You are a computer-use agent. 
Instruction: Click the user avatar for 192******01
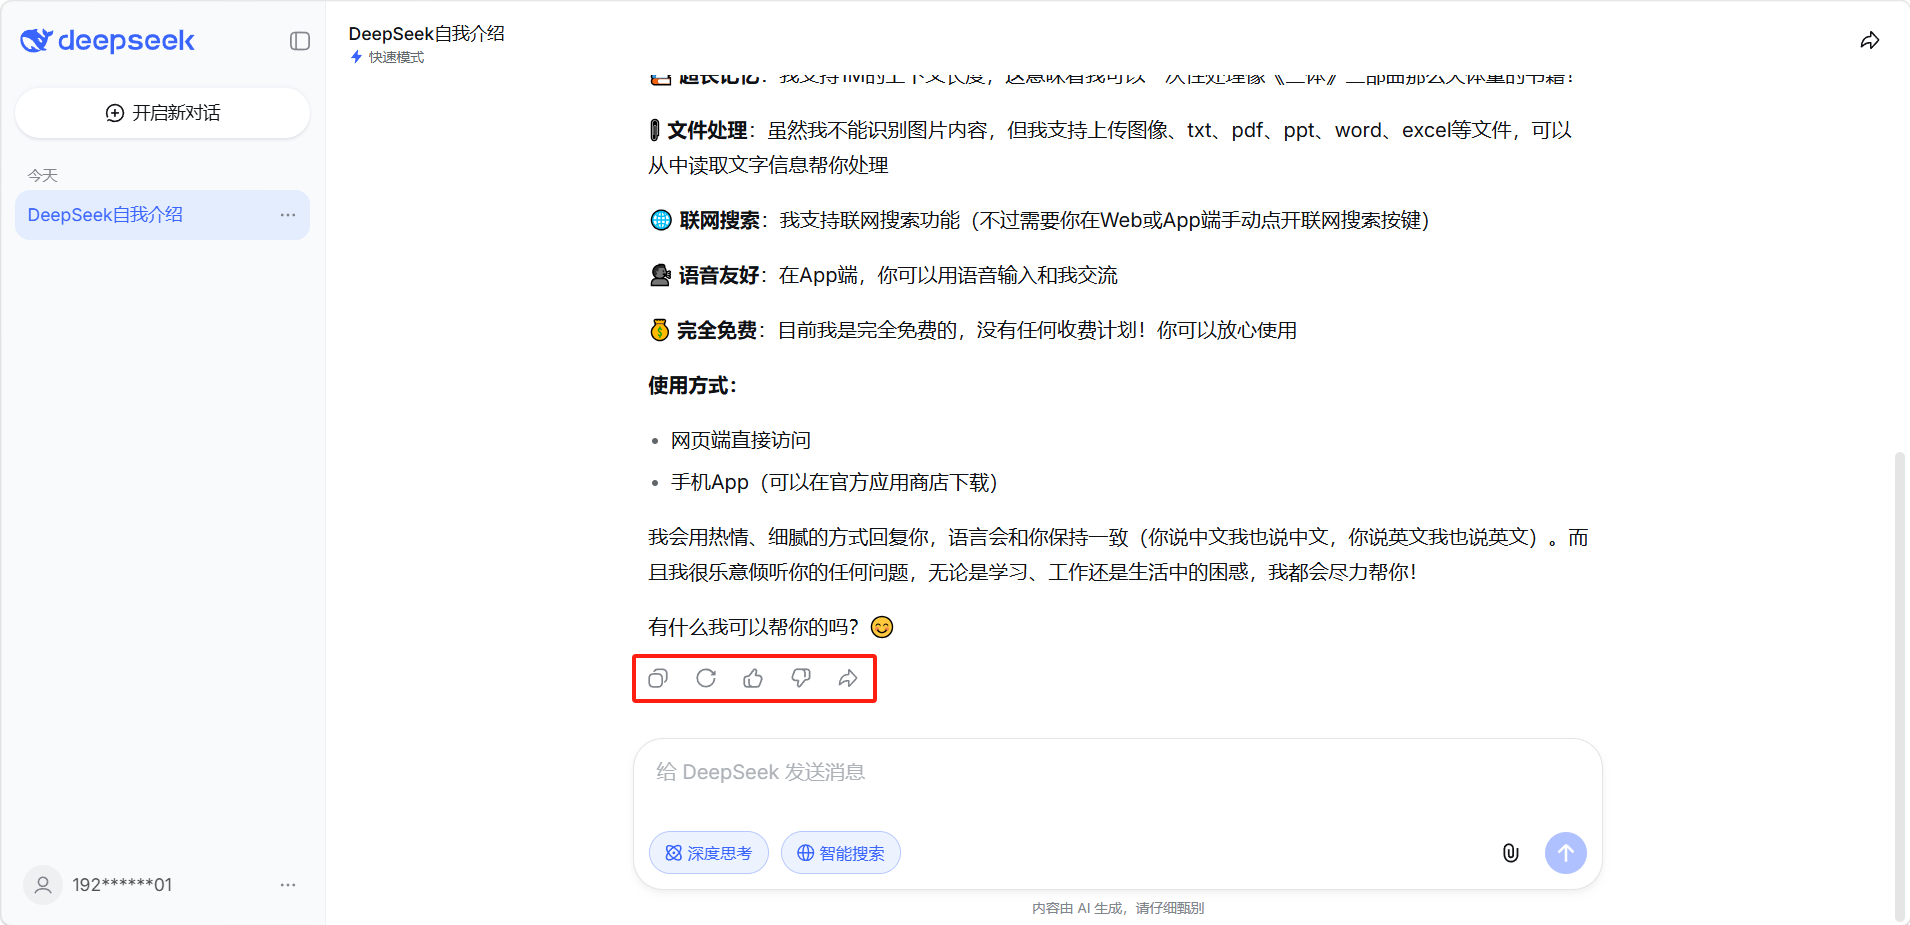coord(43,885)
